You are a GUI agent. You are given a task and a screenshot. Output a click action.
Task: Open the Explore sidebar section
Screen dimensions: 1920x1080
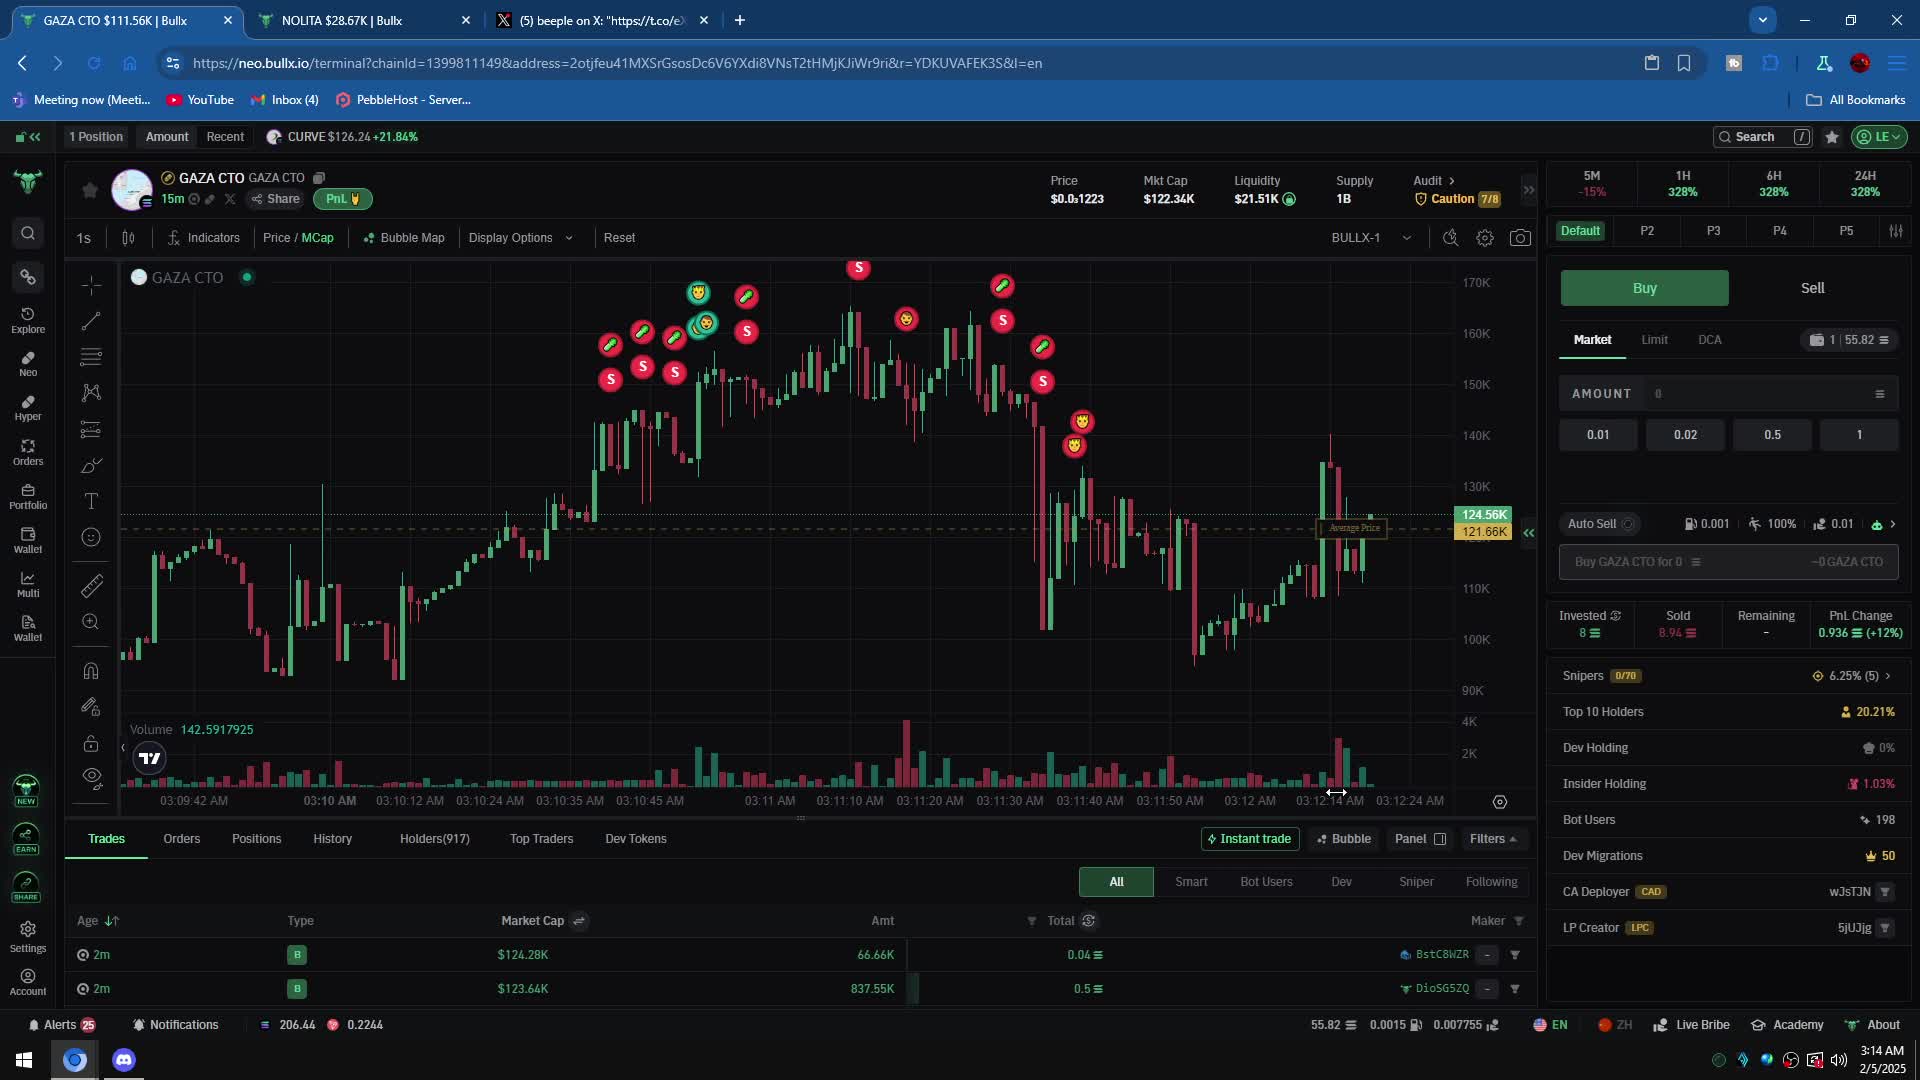coord(28,320)
